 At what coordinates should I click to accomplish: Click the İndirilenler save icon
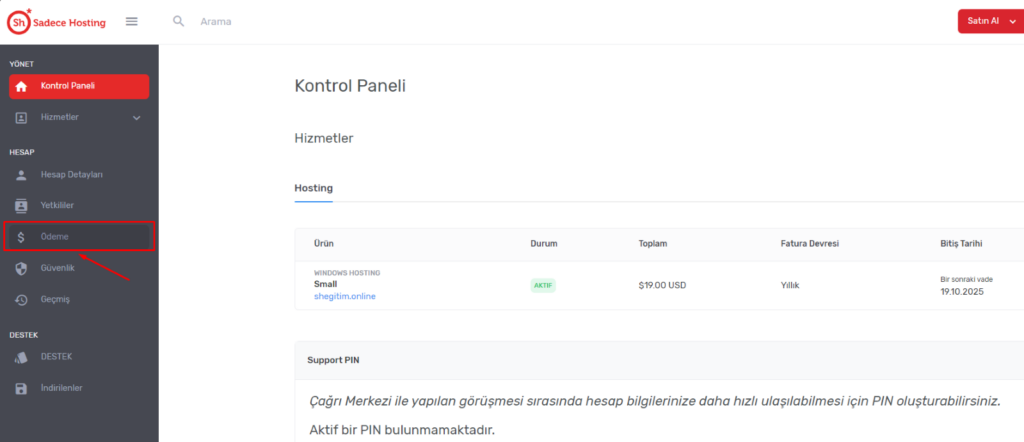point(22,388)
